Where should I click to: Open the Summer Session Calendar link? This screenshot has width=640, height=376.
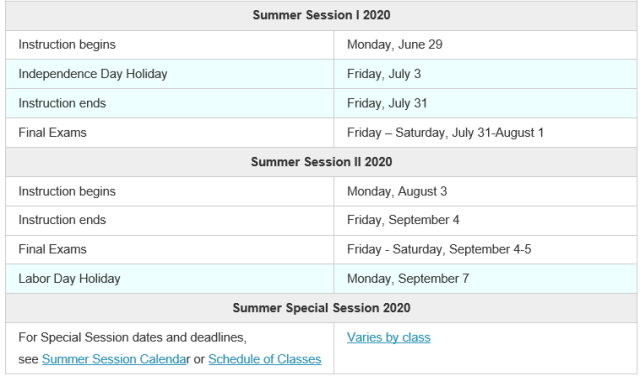pos(116,359)
